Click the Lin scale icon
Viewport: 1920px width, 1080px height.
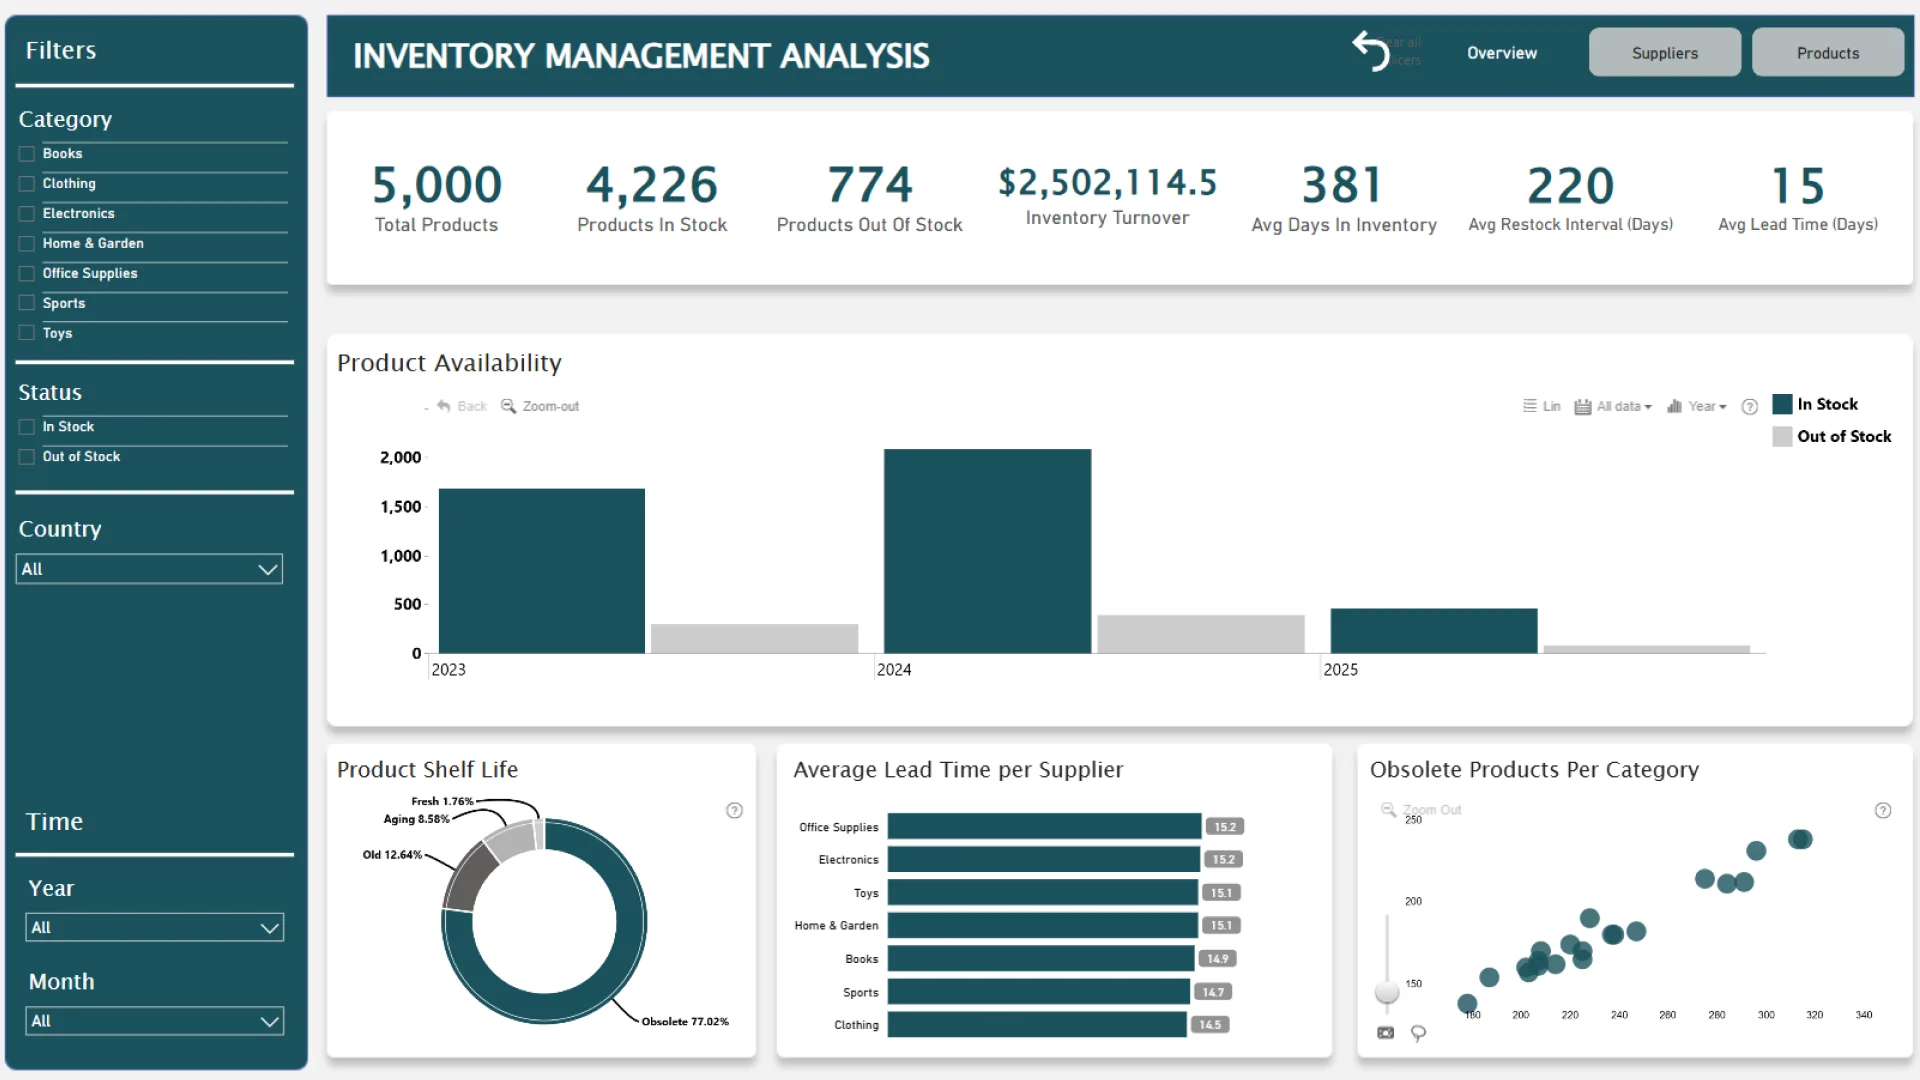1530,406
